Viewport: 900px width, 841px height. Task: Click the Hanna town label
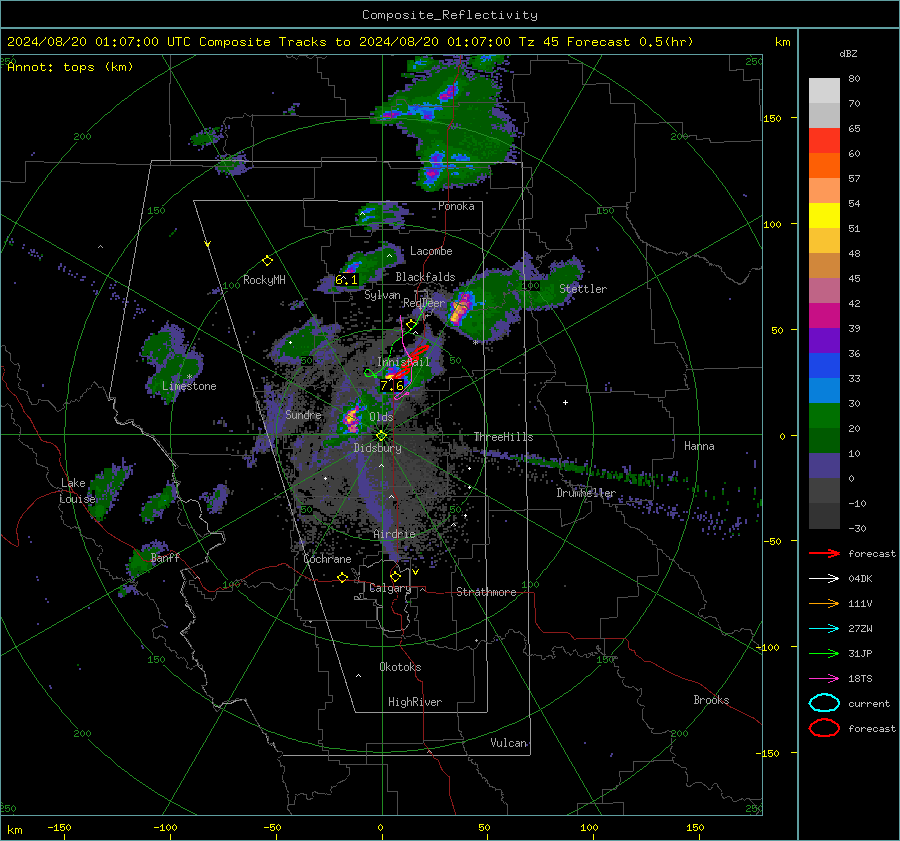699,446
